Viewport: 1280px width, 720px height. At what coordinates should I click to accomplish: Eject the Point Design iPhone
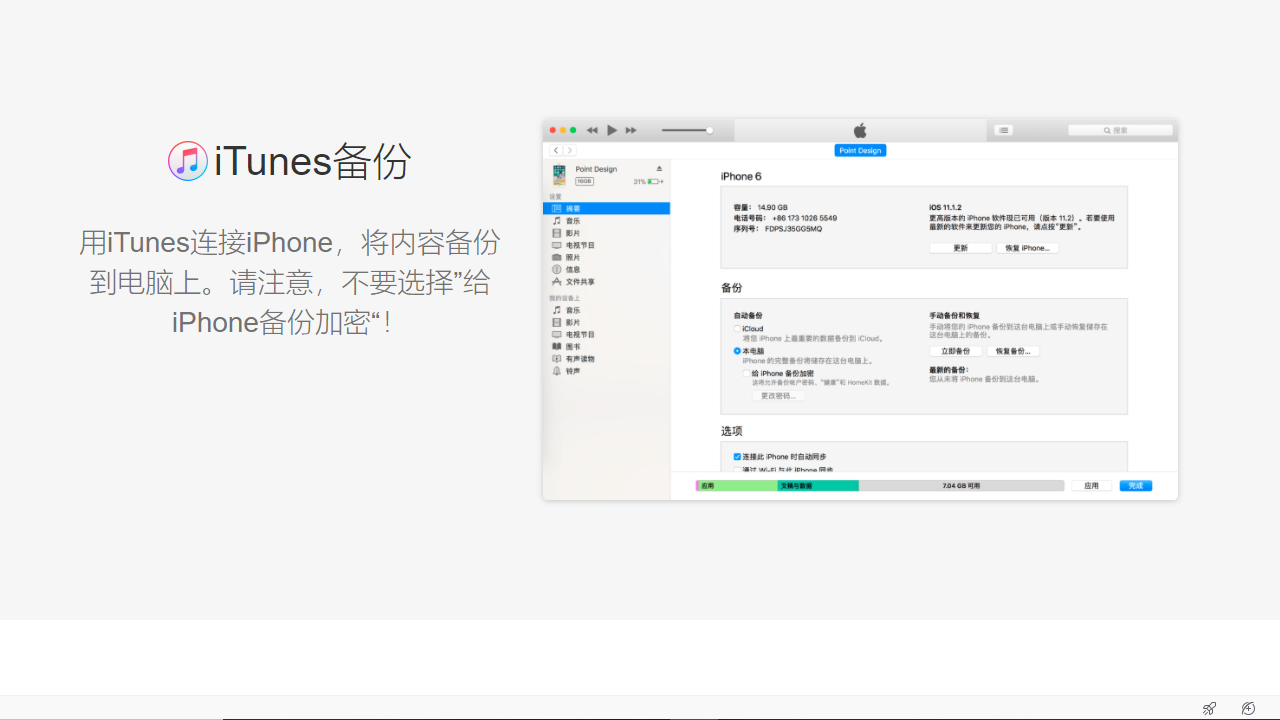click(657, 167)
